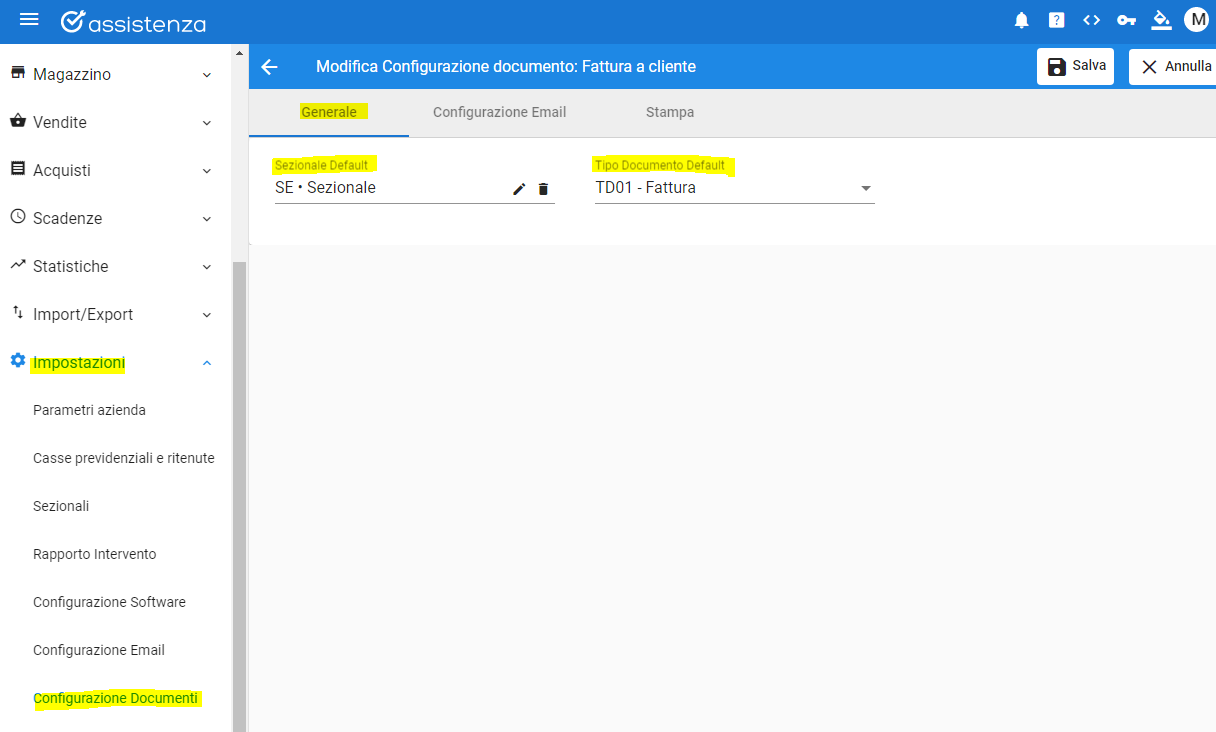Image resolution: width=1216 pixels, height=732 pixels.
Task: Switch to the Configurazione Email tab
Action: (499, 112)
